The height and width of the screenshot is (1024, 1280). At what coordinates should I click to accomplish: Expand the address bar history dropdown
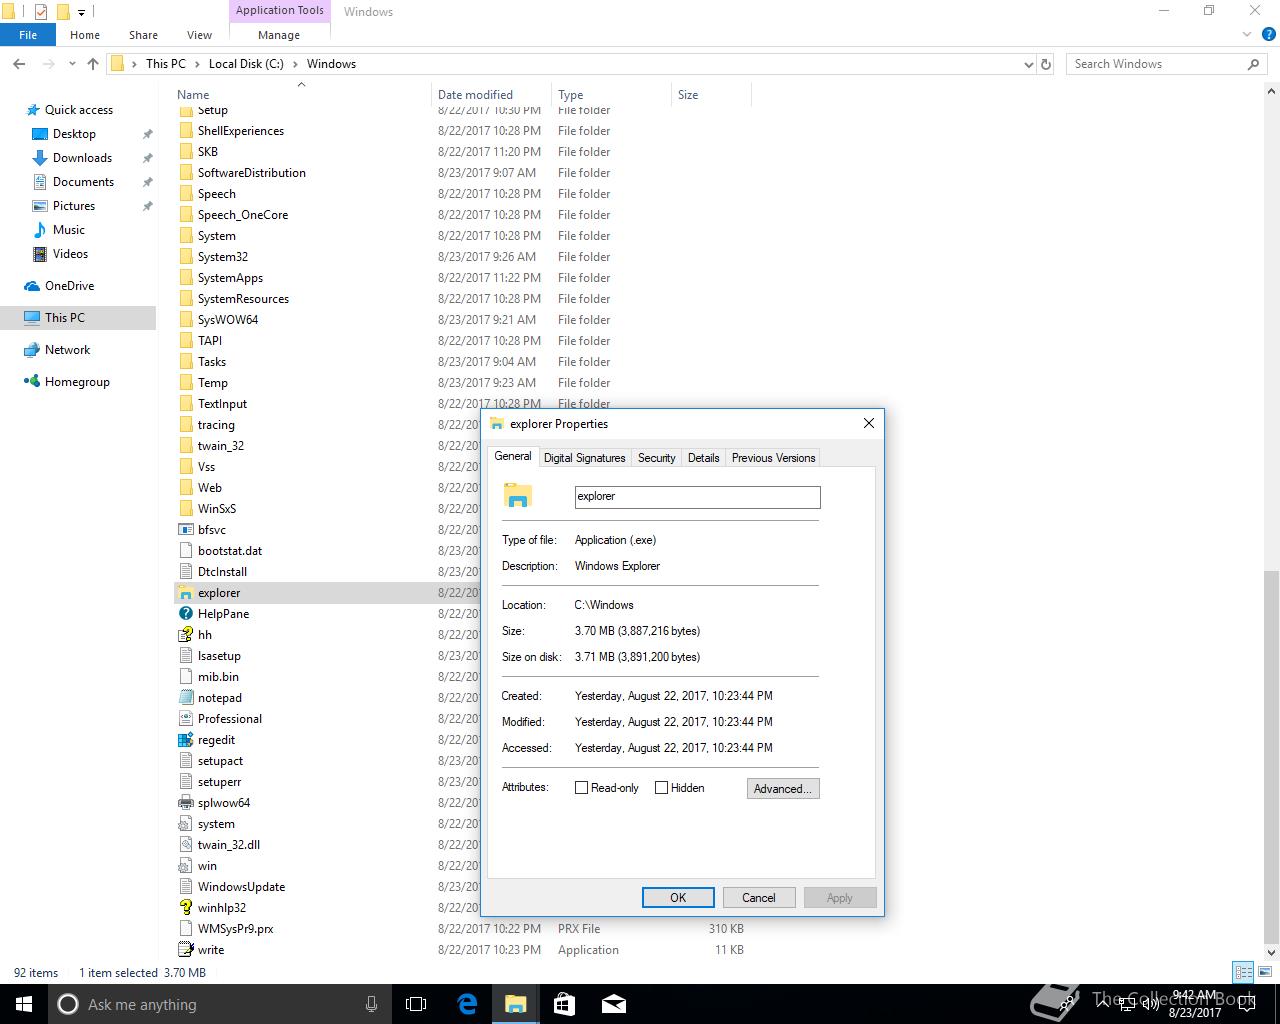pos(1028,64)
